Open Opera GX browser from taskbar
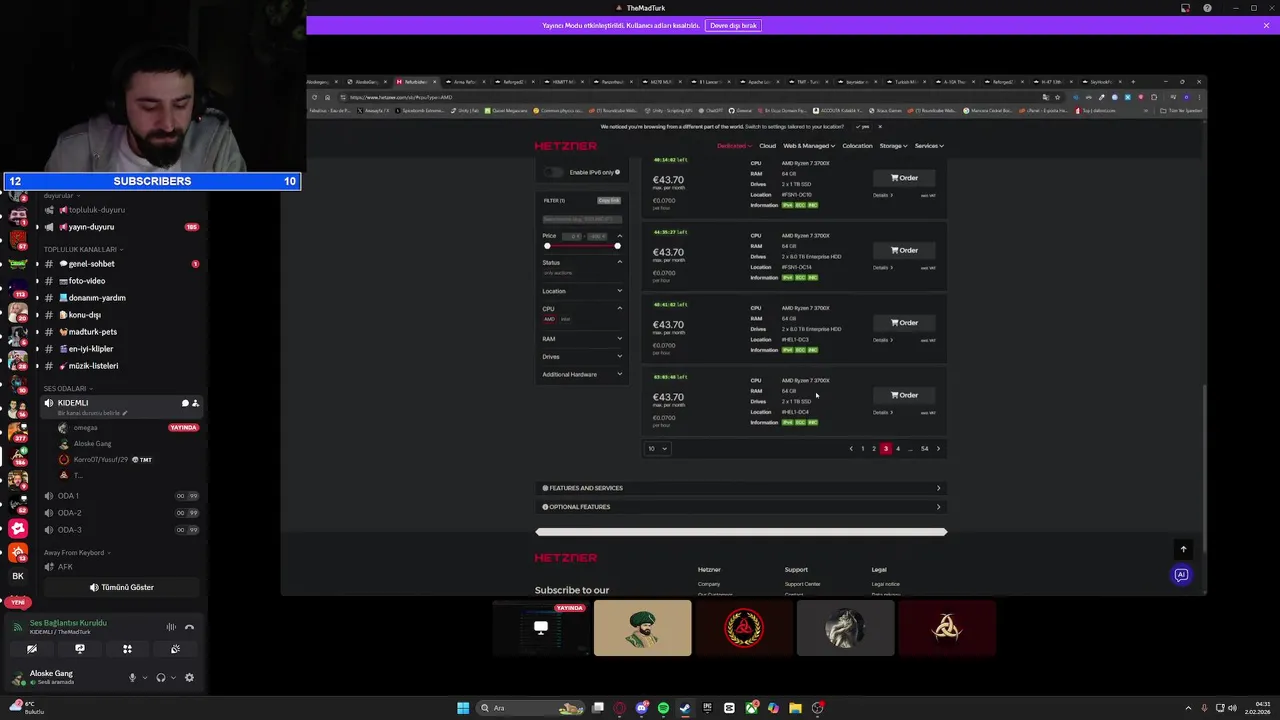Viewport: 1280px width, 720px height. (619, 708)
